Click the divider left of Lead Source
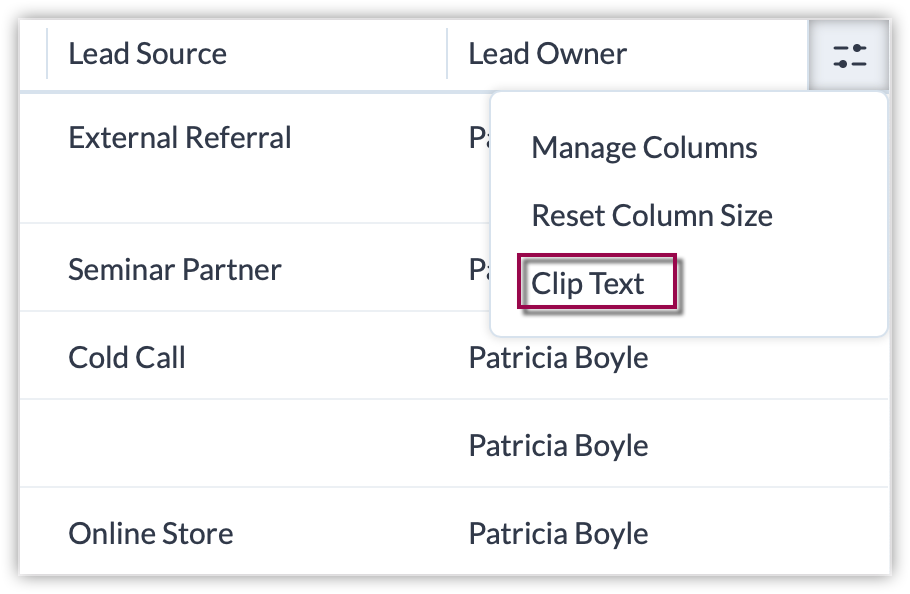 47,54
